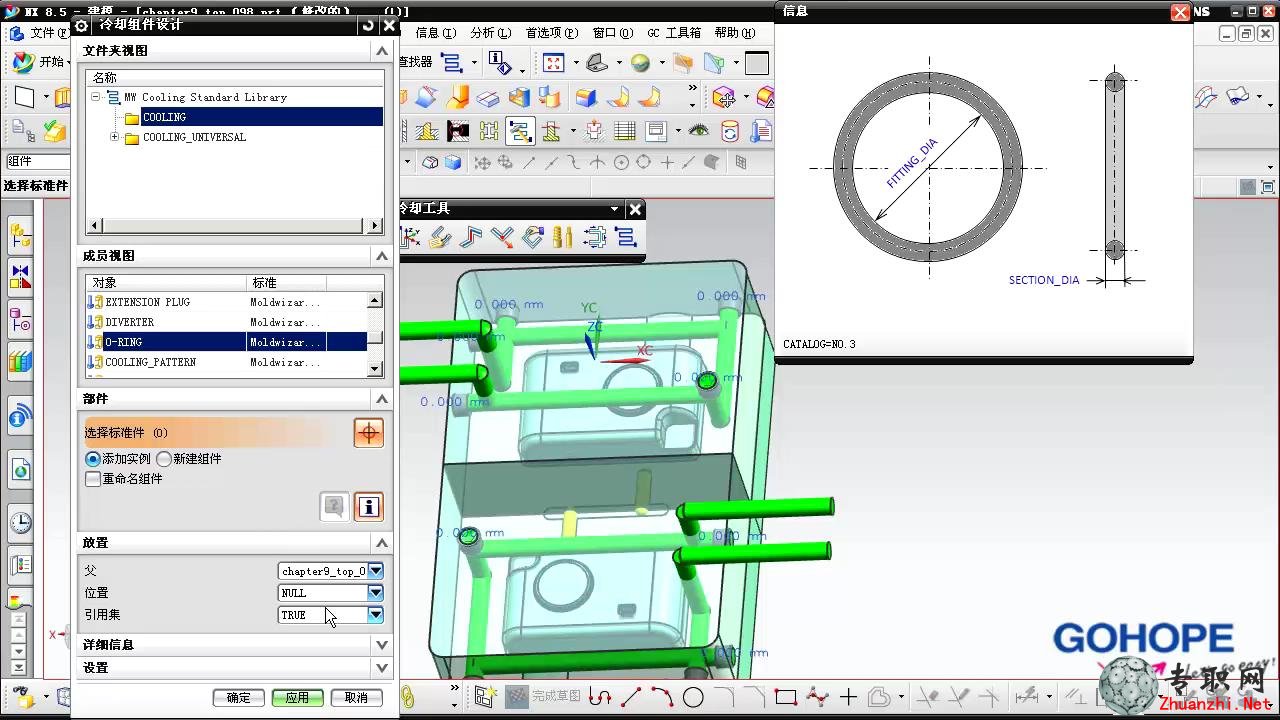Click the rendering style sphere icon
Screen dimensions: 1280x720
click(x=641, y=63)
